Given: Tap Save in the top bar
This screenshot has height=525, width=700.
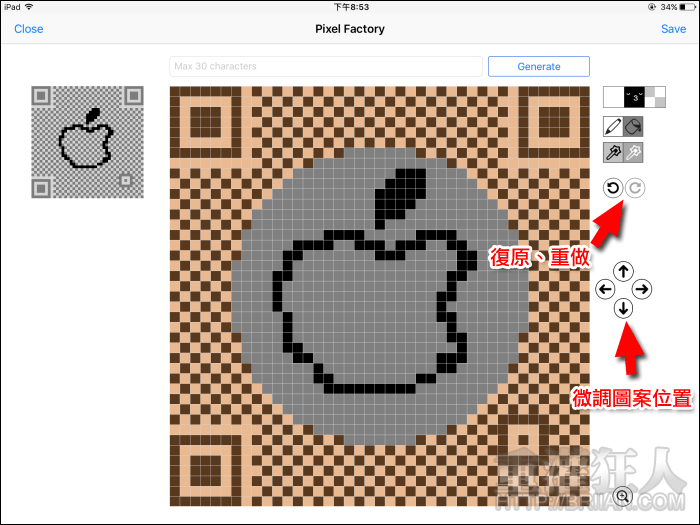Looking at the screenshot, I should 673,29.
